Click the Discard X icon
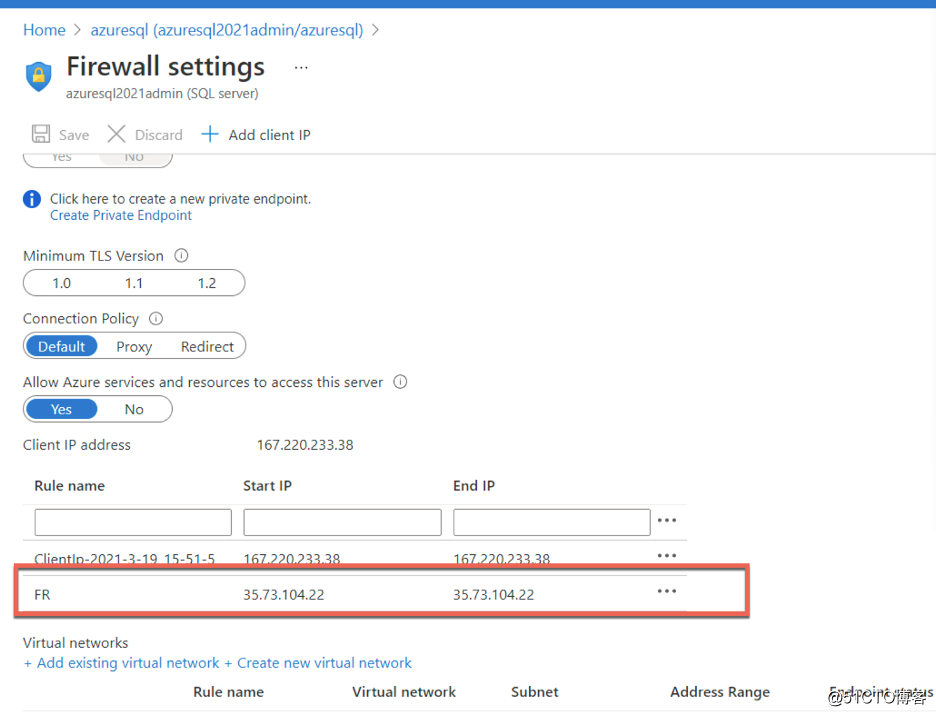The image size is (936, 716). pos(116,134)
